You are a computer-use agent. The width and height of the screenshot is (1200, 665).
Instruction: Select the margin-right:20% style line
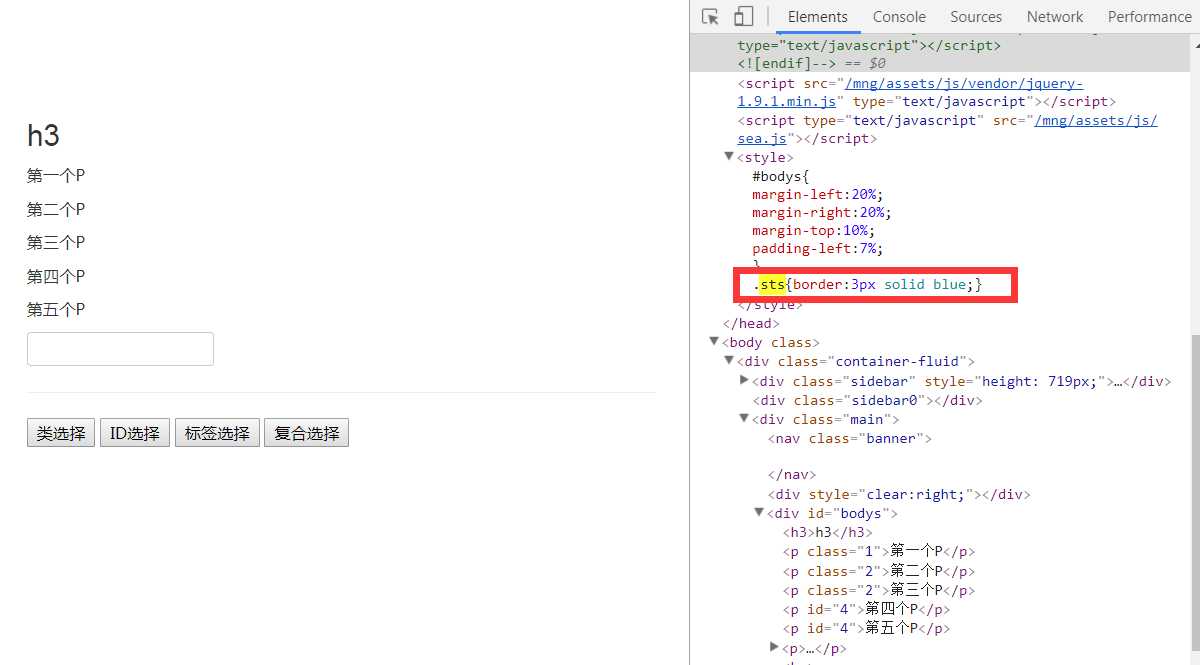click(x=821, y=212)
